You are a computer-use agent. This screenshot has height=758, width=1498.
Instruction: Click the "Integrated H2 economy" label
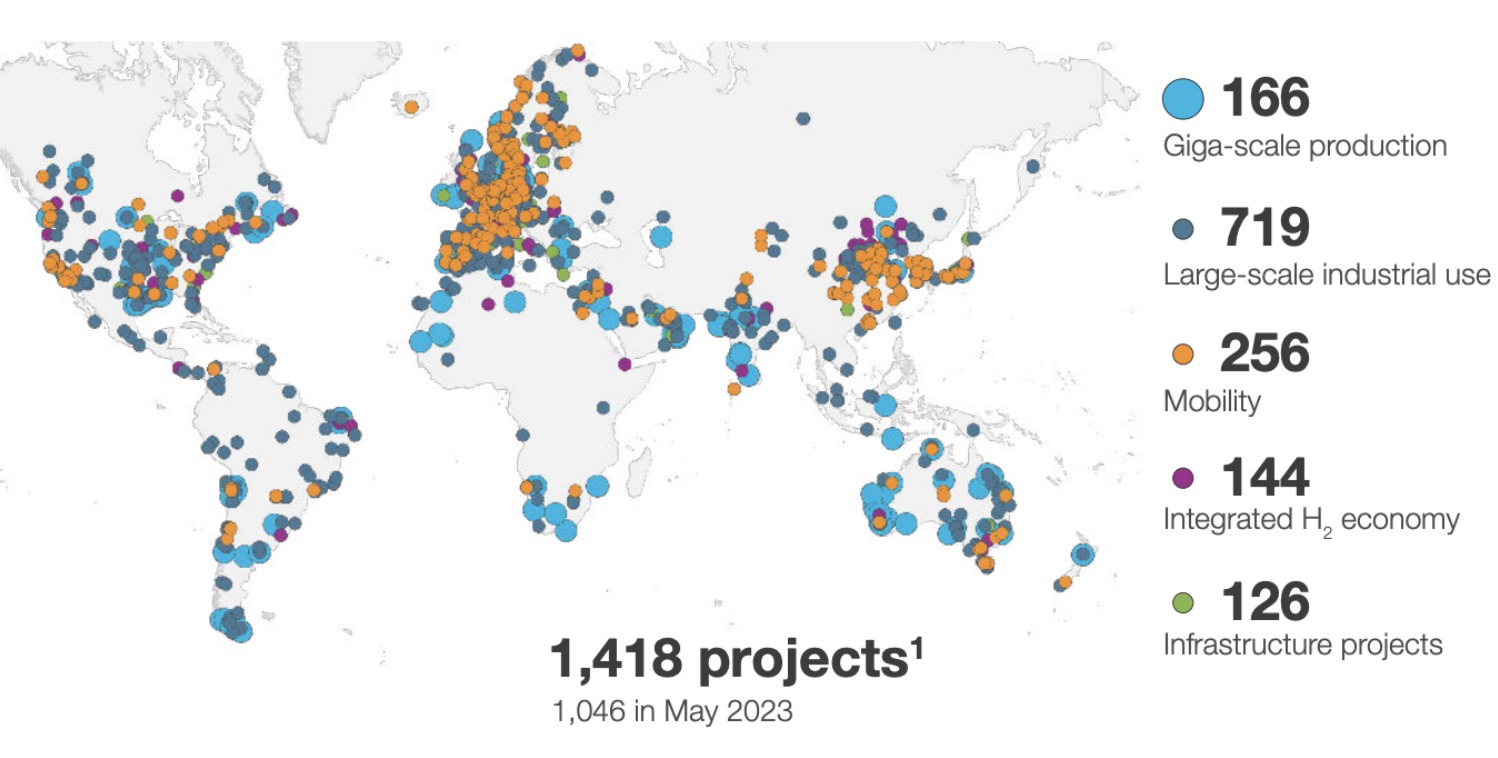(x=1311, y=521)
